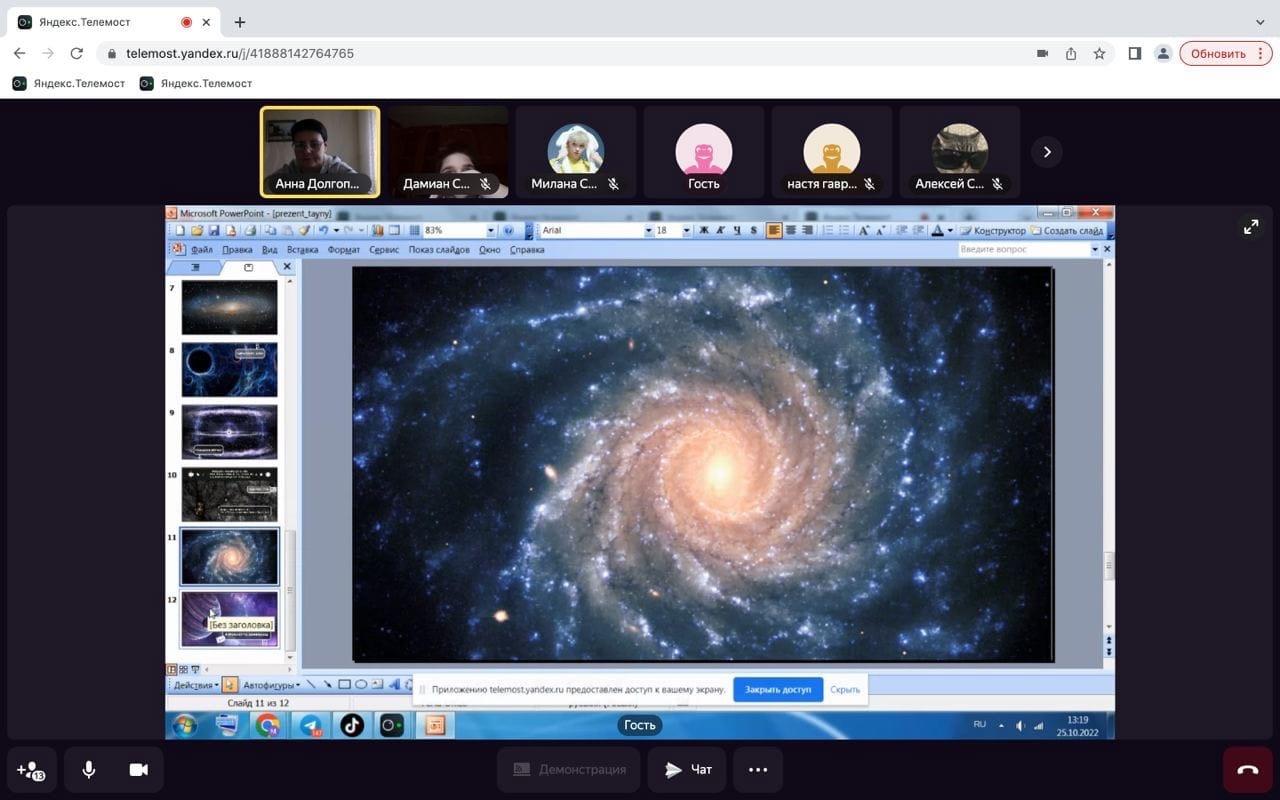The height and width of the screenshot is (800, 1280).
Task: Click the bookmark star in address bar
Action: coord(1099,54)
